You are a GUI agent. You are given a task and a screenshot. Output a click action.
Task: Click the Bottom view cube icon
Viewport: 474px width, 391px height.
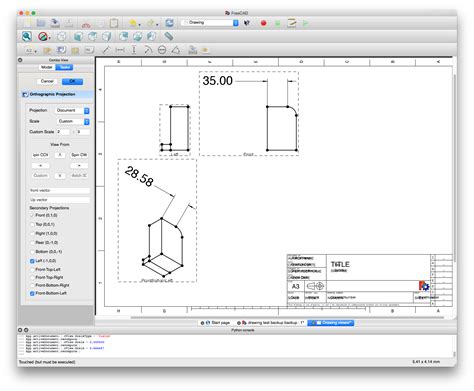tap(137, 36)
